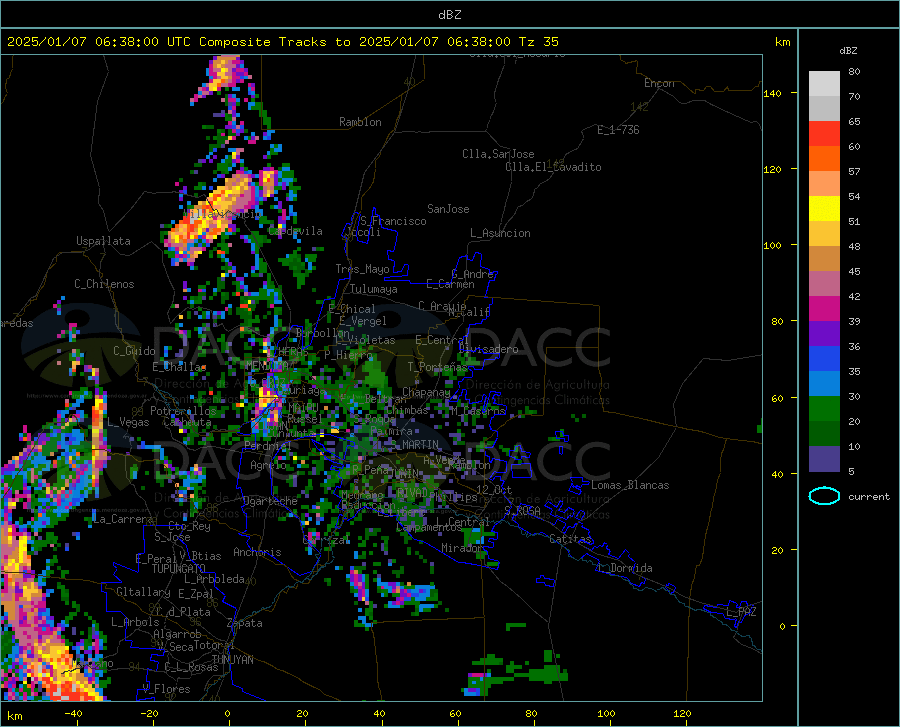Click the Ugarteche map label
Viewport: 900px width, 727px height.
coord(270,501)
